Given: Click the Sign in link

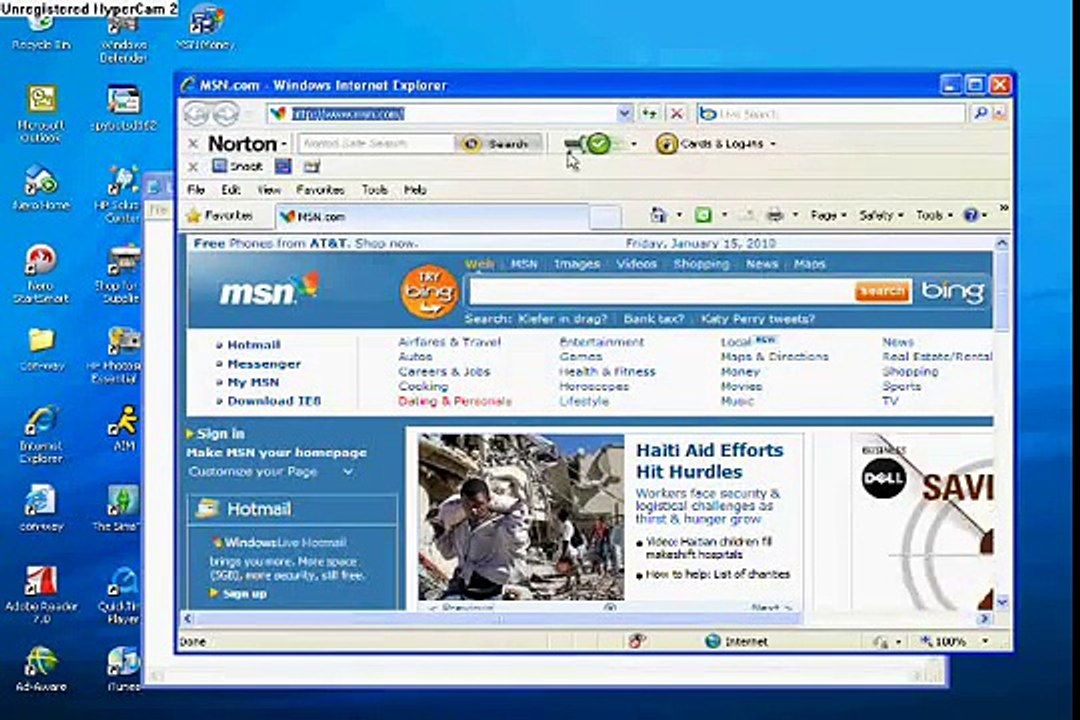Looking at the screenshot, I should click(220, 433).
